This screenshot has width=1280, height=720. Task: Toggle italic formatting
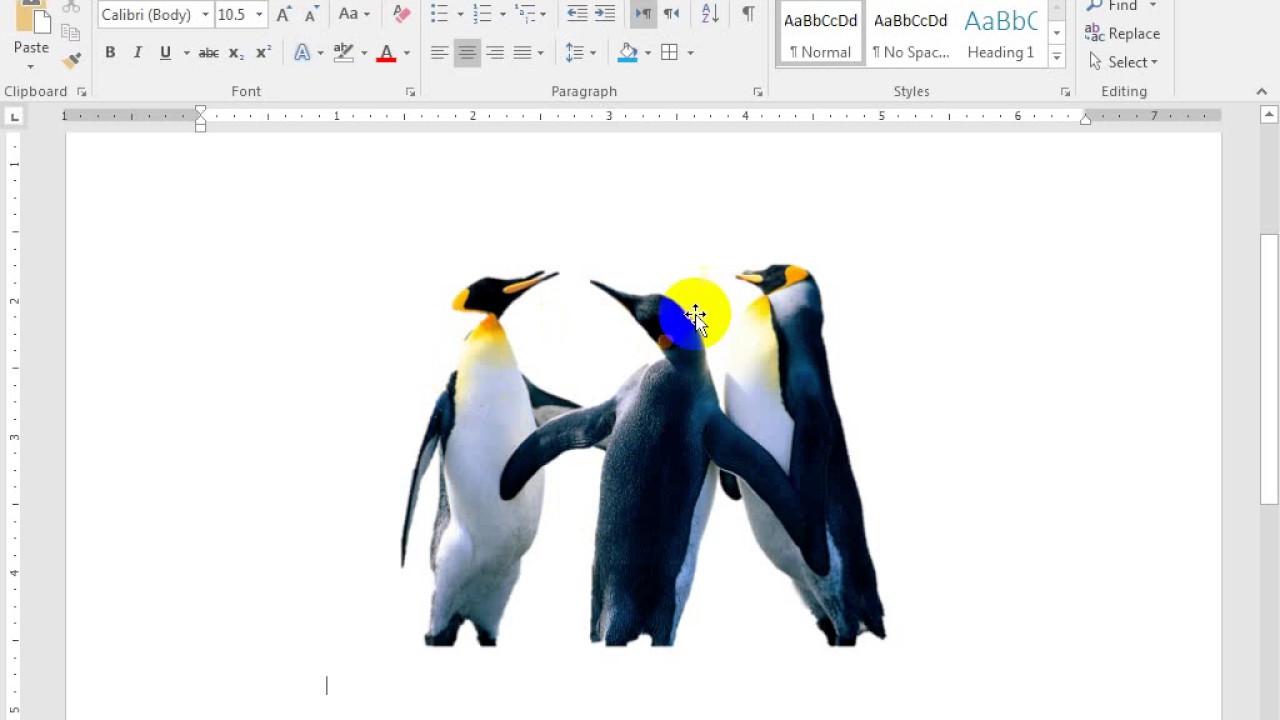click(x=137, y=53)
